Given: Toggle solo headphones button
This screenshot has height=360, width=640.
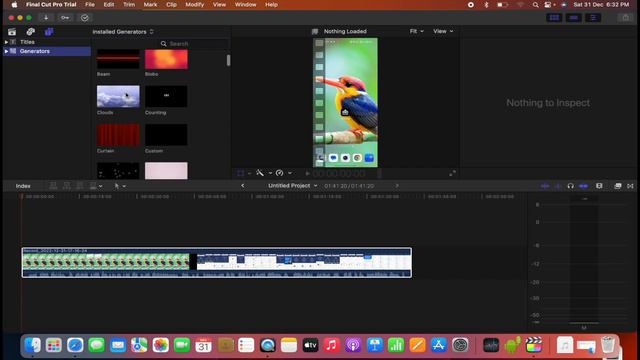Looking at the screenshot, I should 571,186.
